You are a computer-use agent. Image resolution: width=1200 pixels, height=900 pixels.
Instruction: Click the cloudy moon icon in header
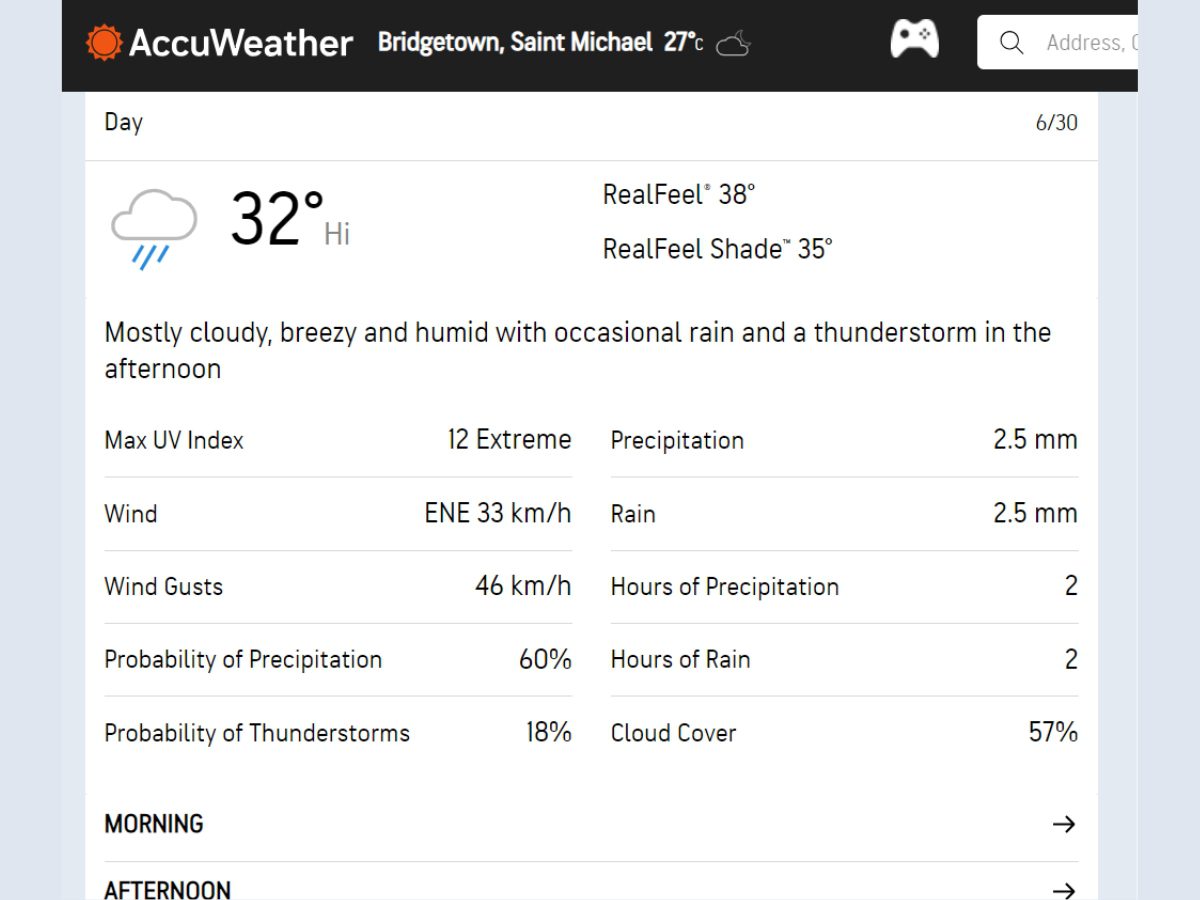point(733,43)
